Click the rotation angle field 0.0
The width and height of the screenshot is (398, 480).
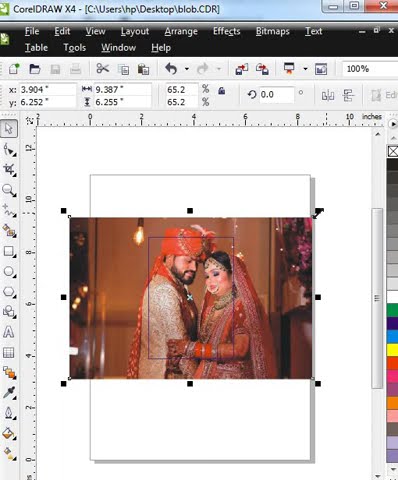pos(276,95)
